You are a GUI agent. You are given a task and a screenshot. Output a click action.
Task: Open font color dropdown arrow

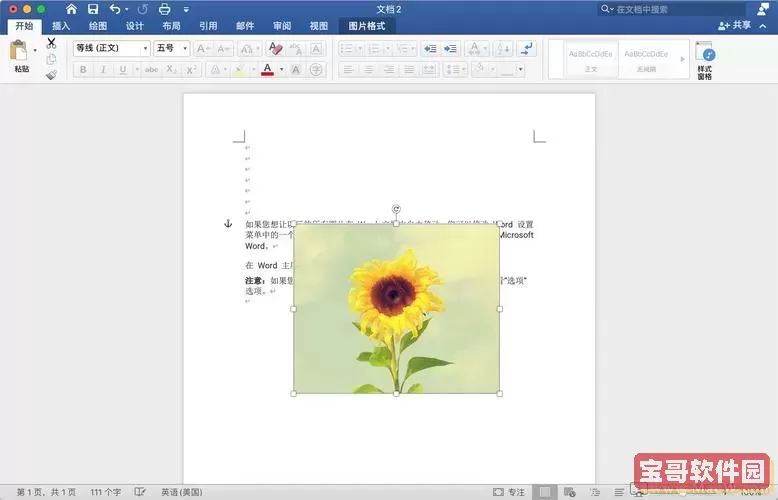pyautogui.click(x=281, y=69)
